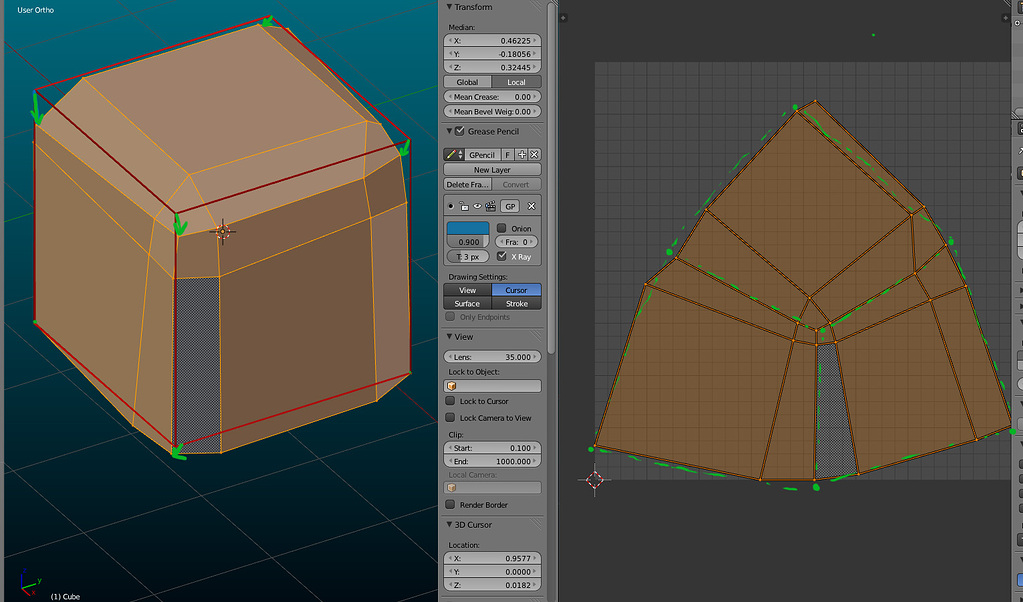Image resolution: width=1023 pixels, height=602 pixels.
Task: Choose Stroke drawing setting
Action: tap(517, 304)
